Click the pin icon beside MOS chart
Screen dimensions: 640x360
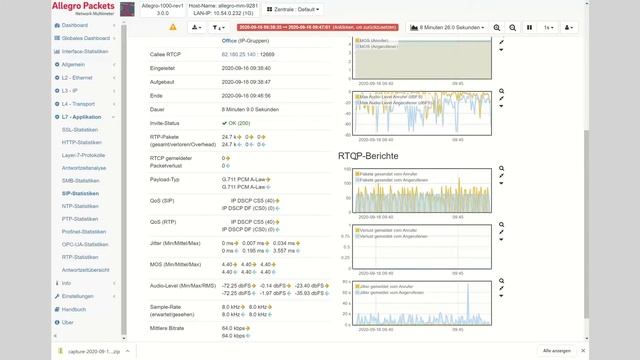tap(501, 42)
